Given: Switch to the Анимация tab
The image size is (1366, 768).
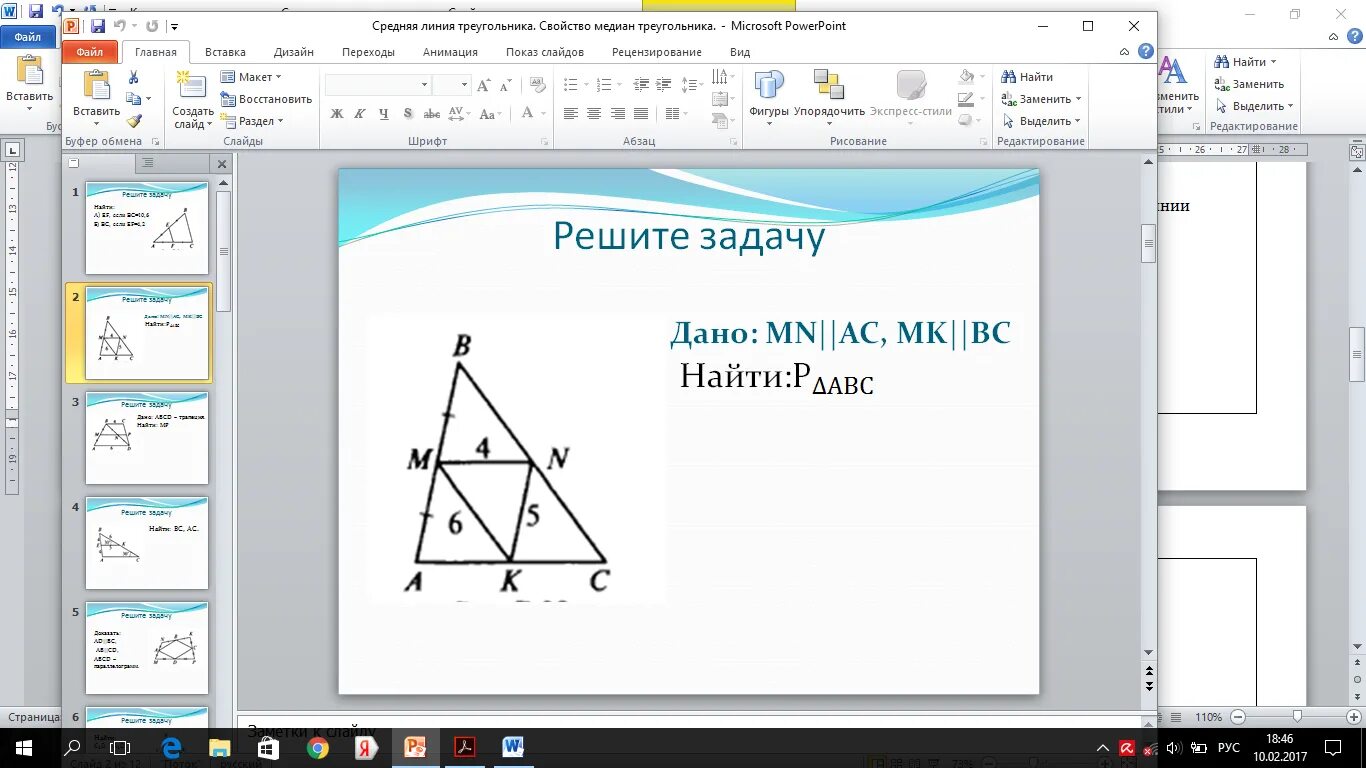Looking at the screenshot, I should (450, 52).
